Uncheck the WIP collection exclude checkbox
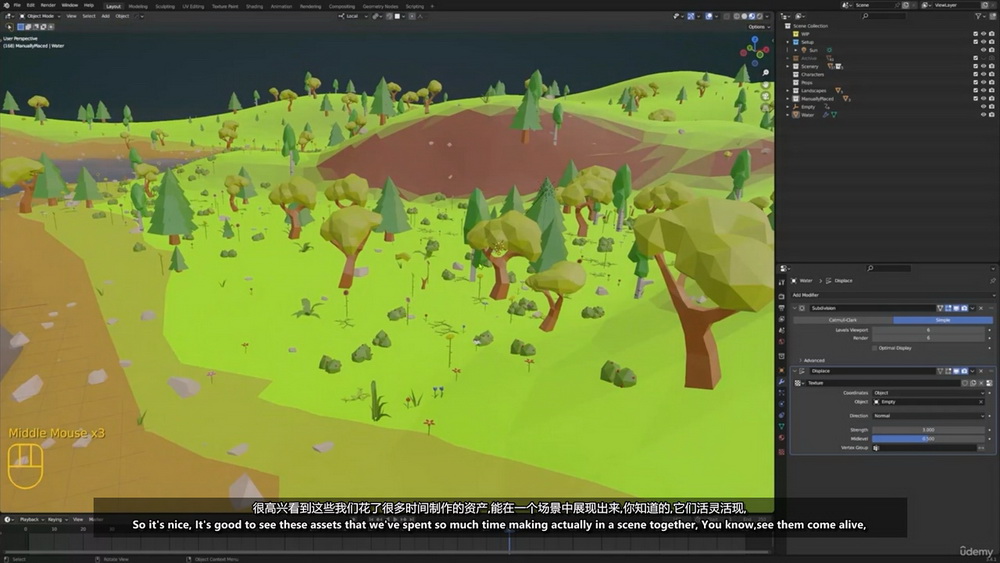Viewport: 1000px width, 563px height. point(975,34)
